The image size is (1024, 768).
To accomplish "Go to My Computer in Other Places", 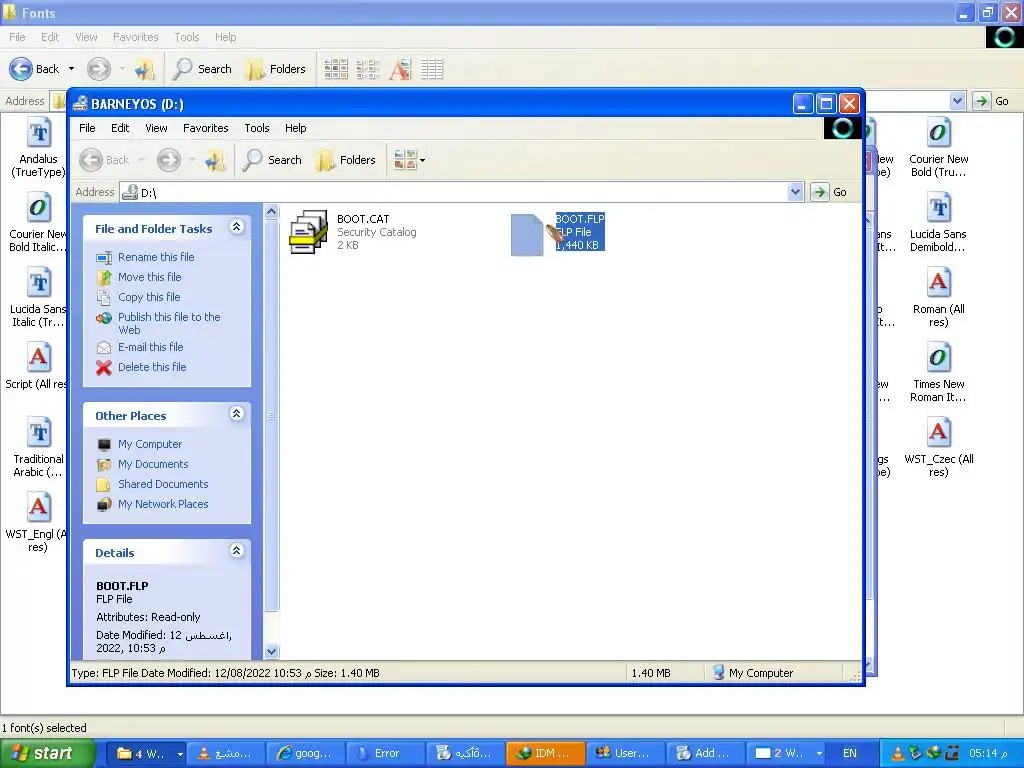I will (x=150, y=444).
